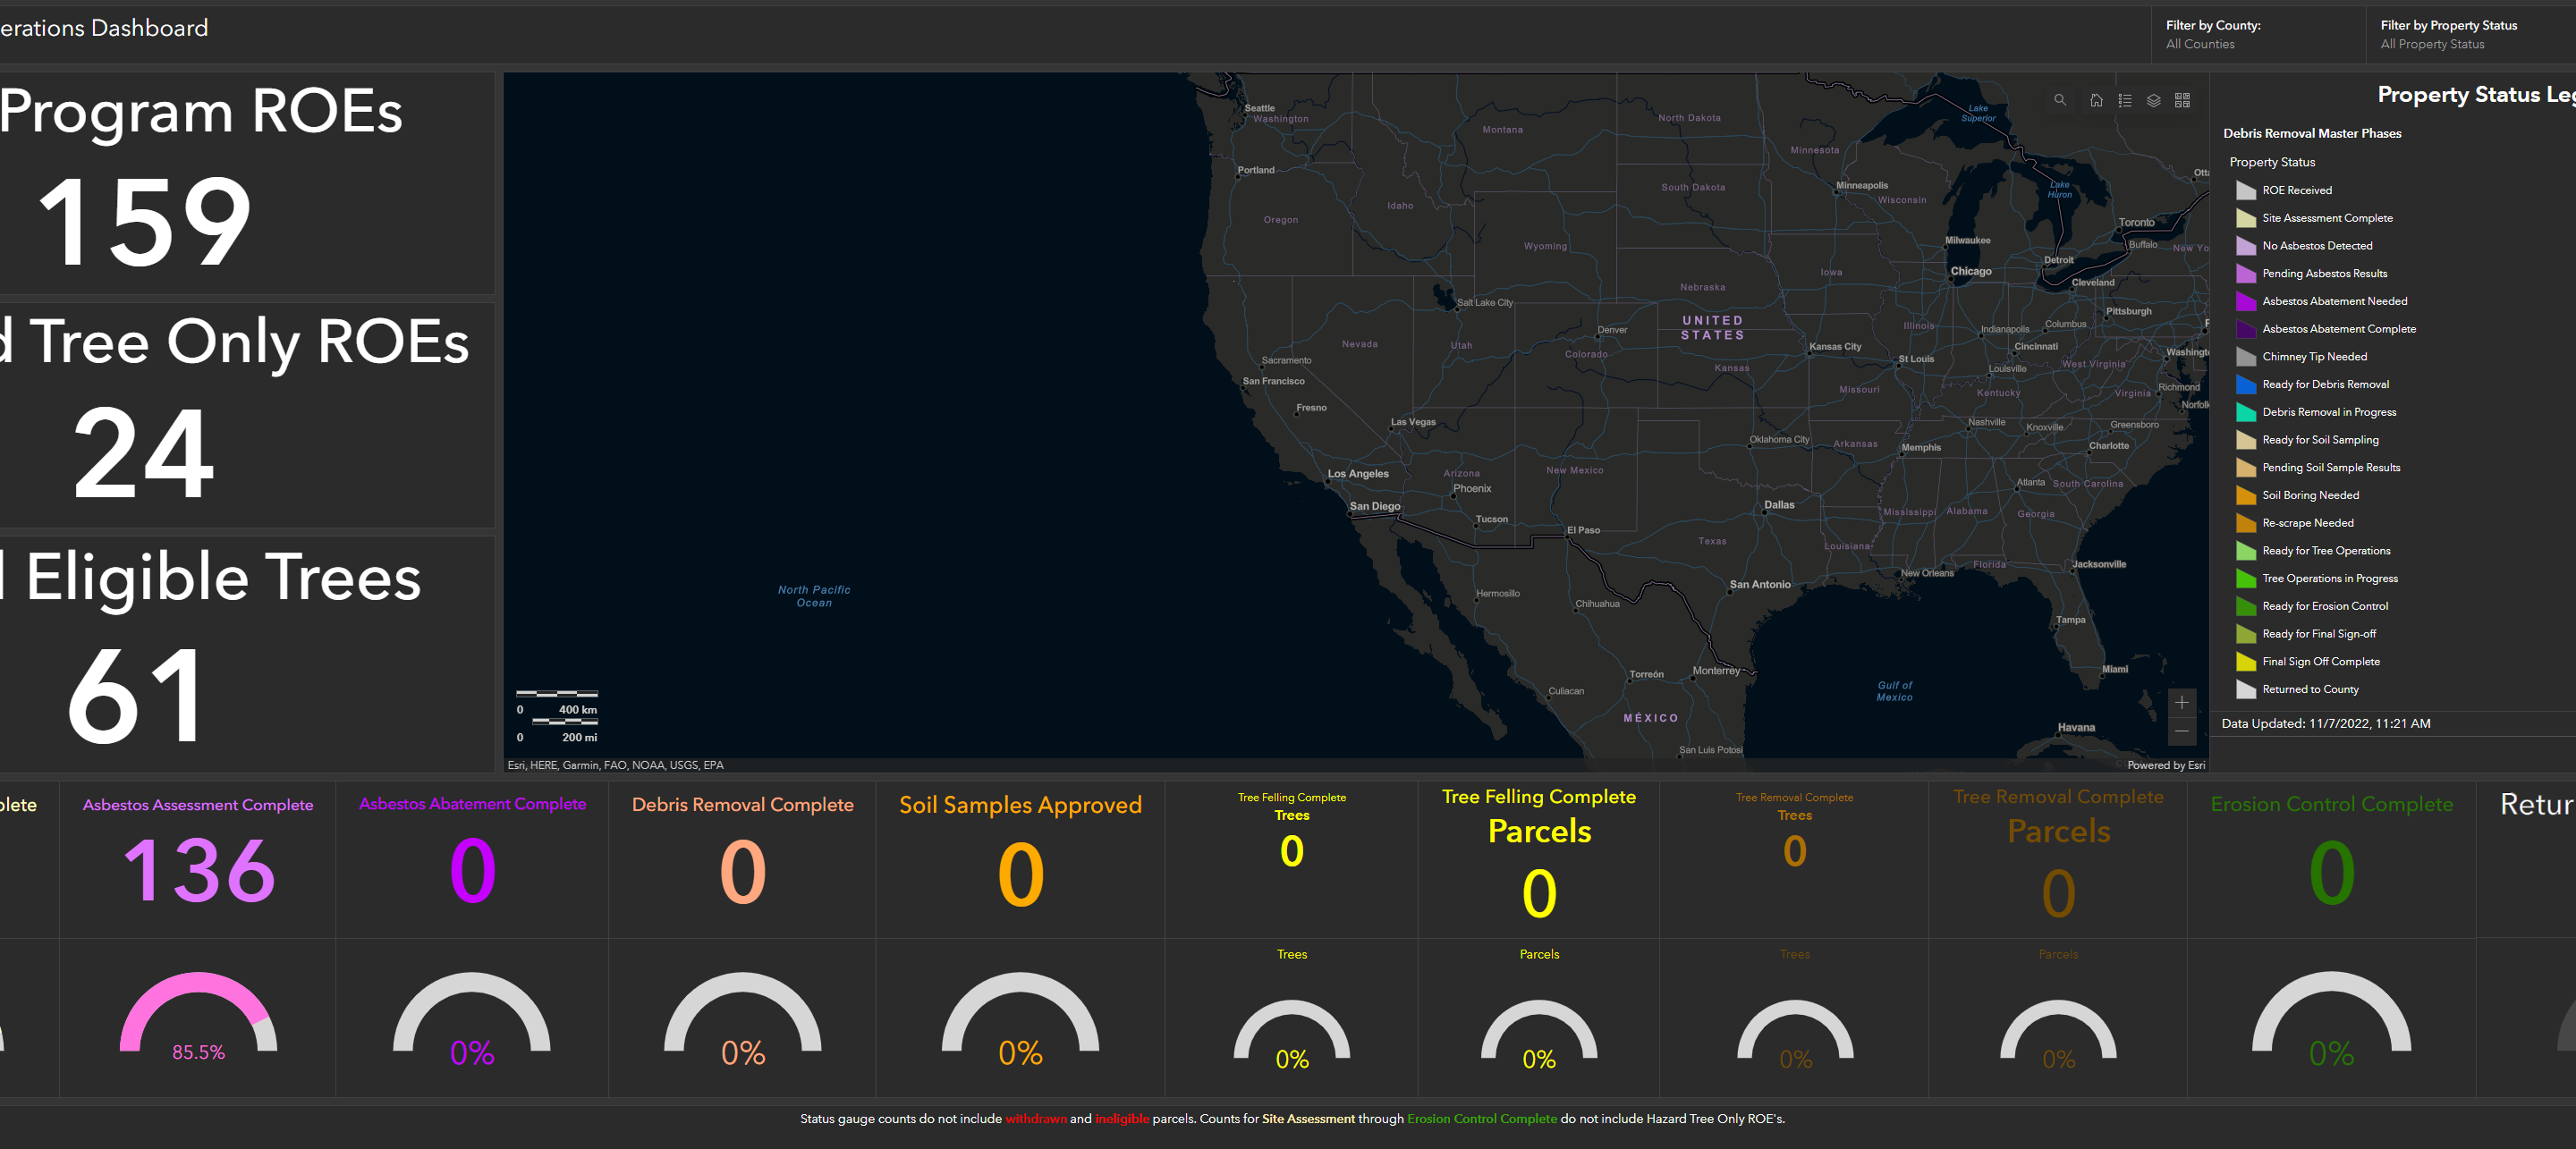Click the Debris Removal Master Phases heading
The image size is (2576, 1149).
pos(2312,133)
